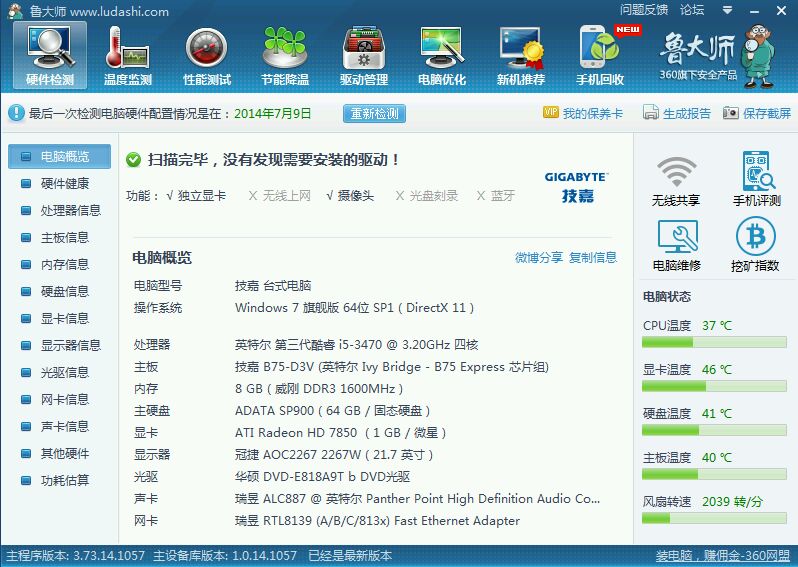Click the 硬盘温度 progress bar
The width and height of the screenshot is (798, 567).
[714, 431]
